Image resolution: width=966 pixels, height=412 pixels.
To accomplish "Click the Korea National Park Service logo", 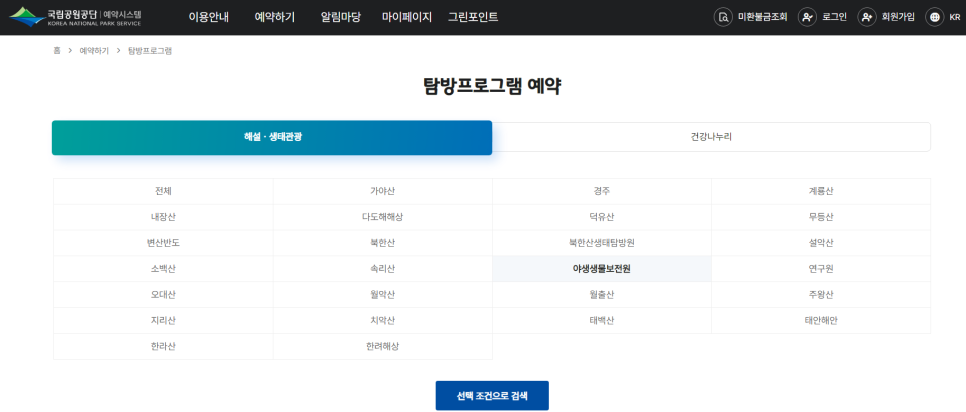I will [x=75, y=17].
